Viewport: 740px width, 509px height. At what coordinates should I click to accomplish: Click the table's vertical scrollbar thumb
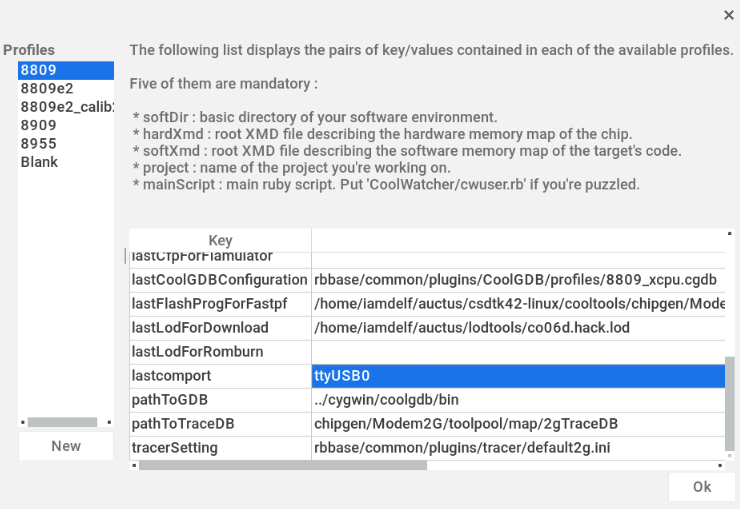click(731, 403)
